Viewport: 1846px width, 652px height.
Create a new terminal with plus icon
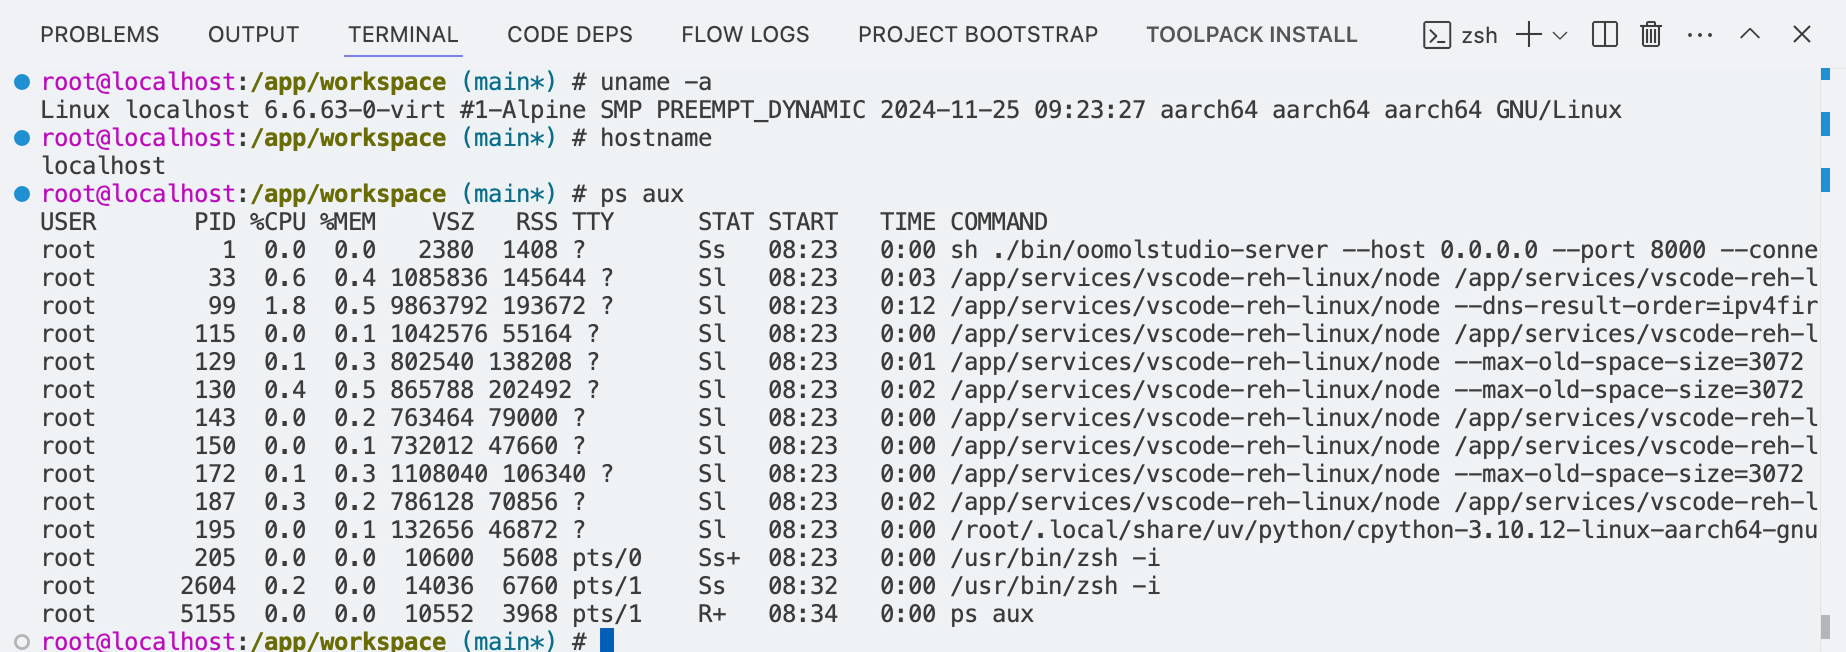click(x=1528, y=35)
